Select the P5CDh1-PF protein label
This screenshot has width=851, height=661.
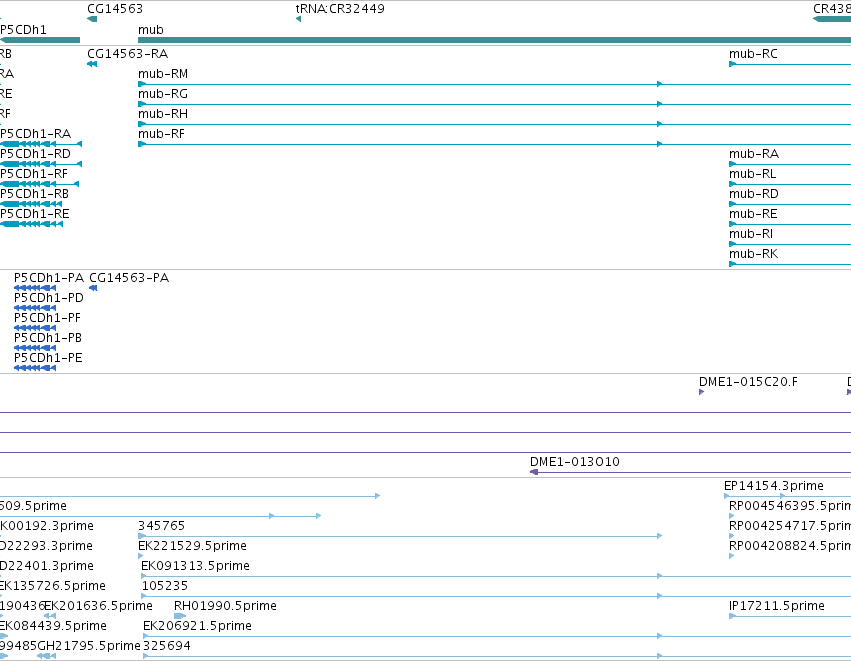(x=47, y=318)
